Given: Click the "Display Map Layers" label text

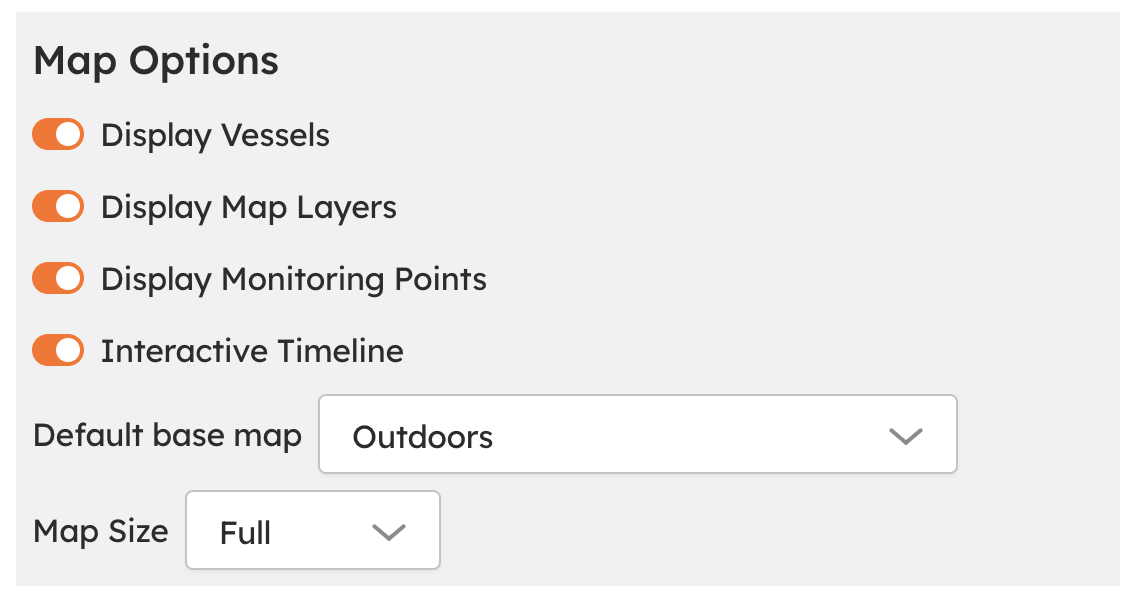Looking at the screenshot, I should point(249,207).
